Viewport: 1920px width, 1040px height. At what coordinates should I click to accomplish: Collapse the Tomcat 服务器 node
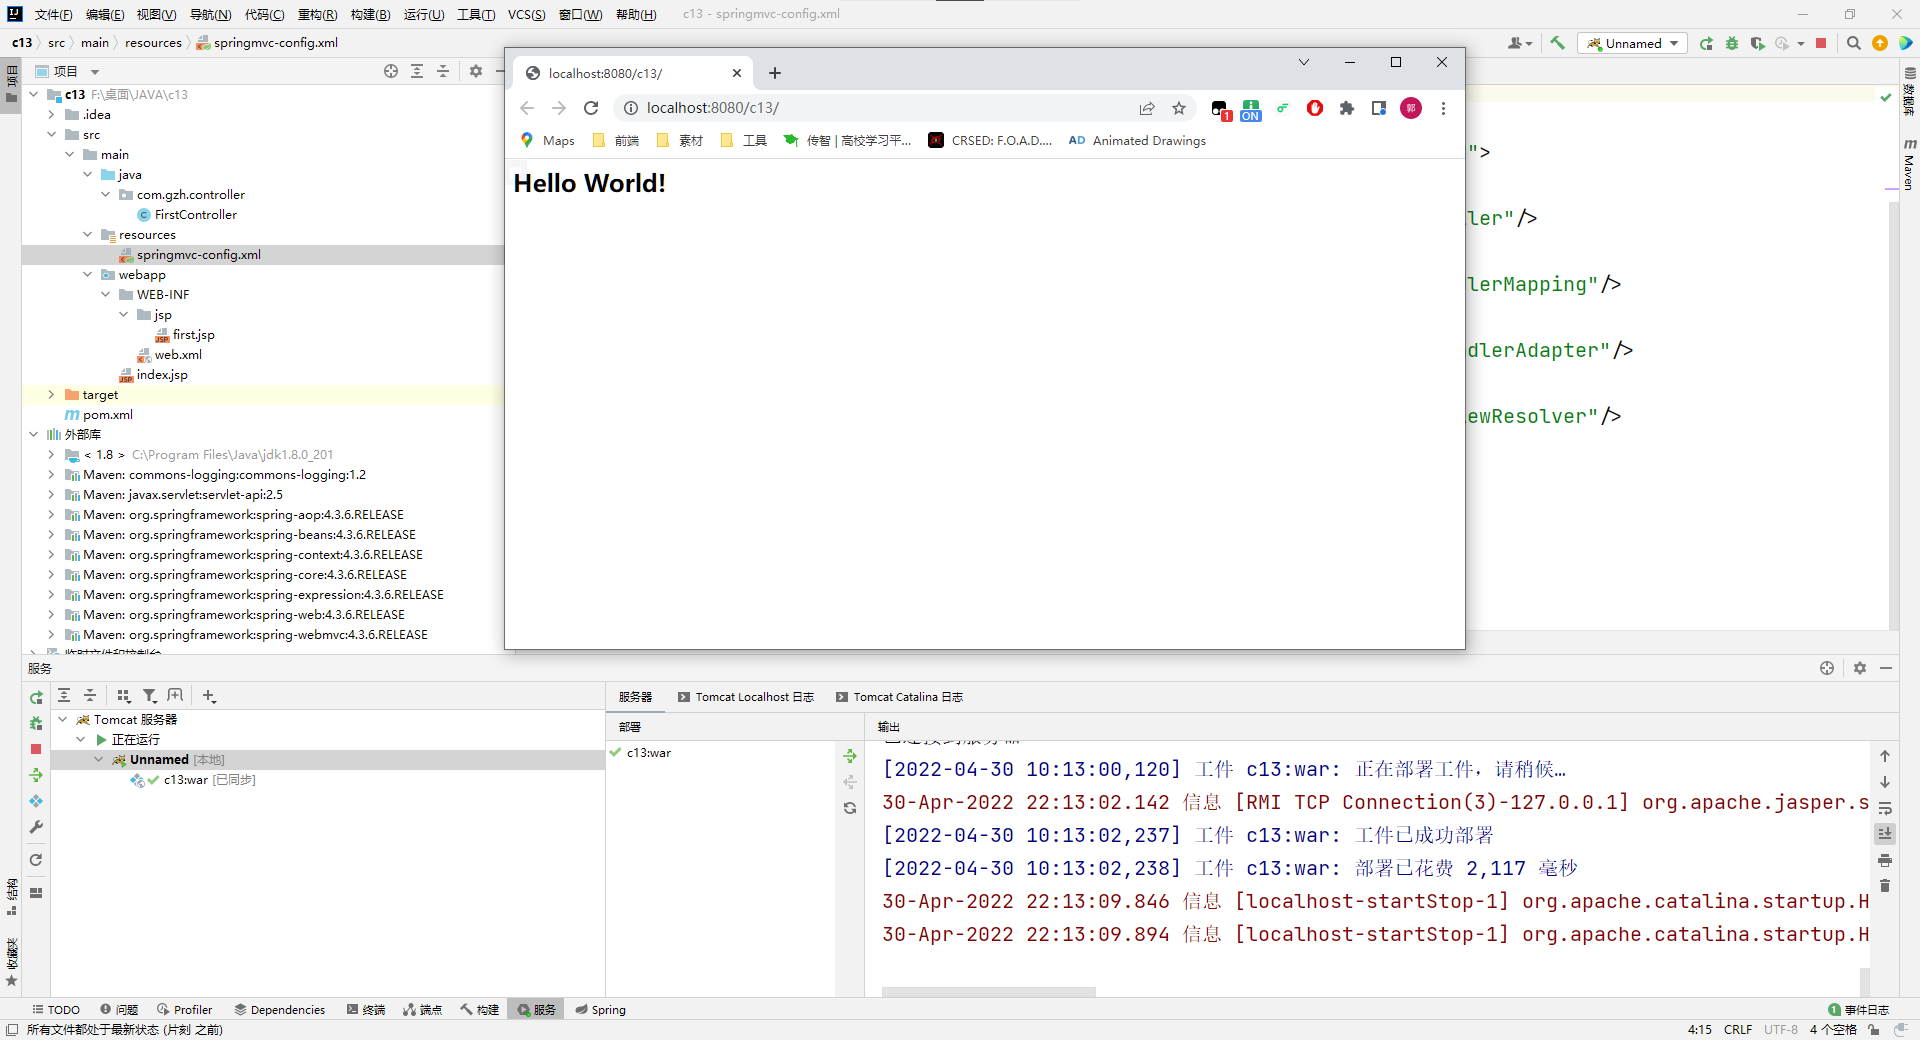tap(63, 720)
